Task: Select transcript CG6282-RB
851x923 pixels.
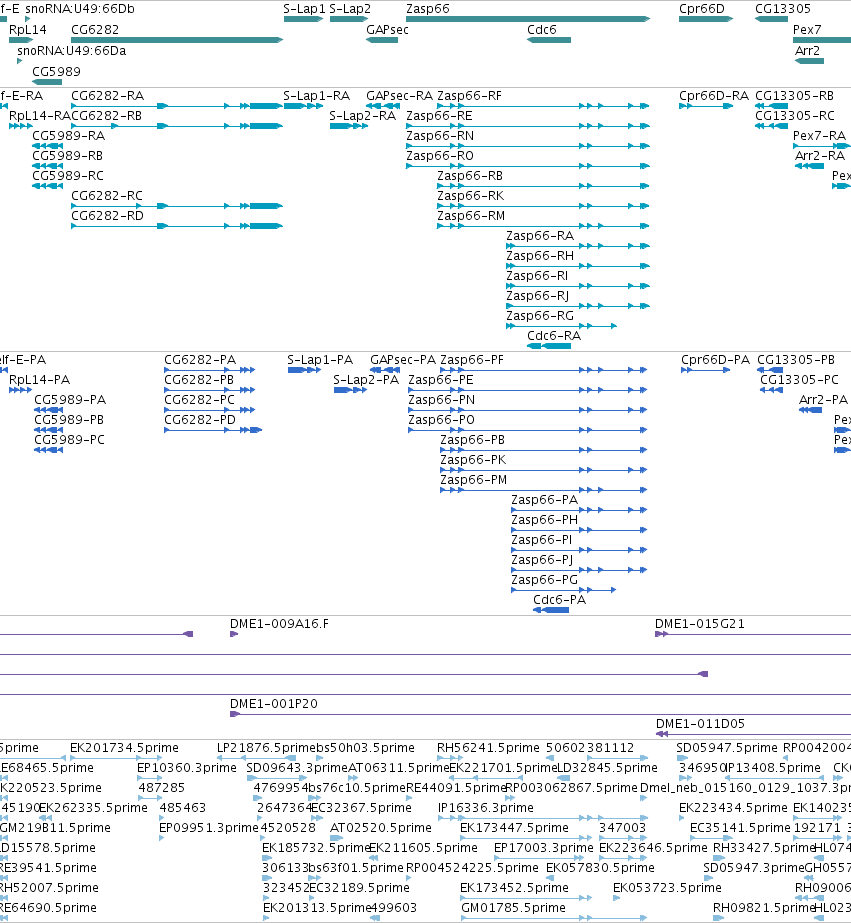Action: pyautogui.click(x=177, y=126)
